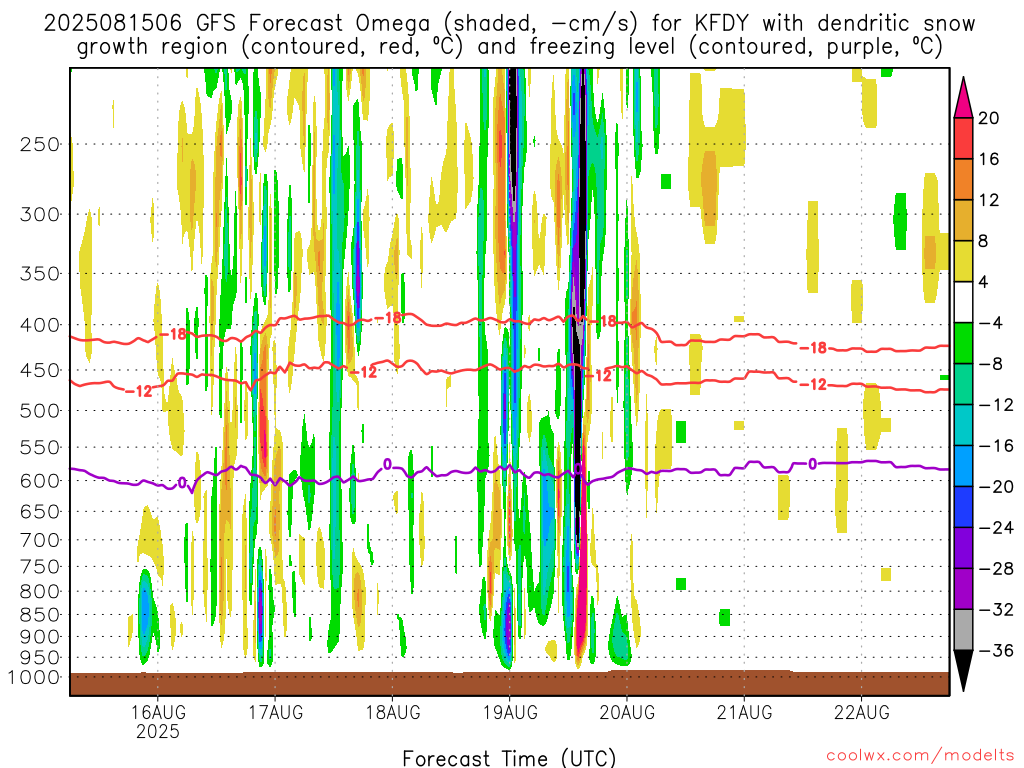Click the black lower arrow tip of the colorbar

click(x=963, y=671)
